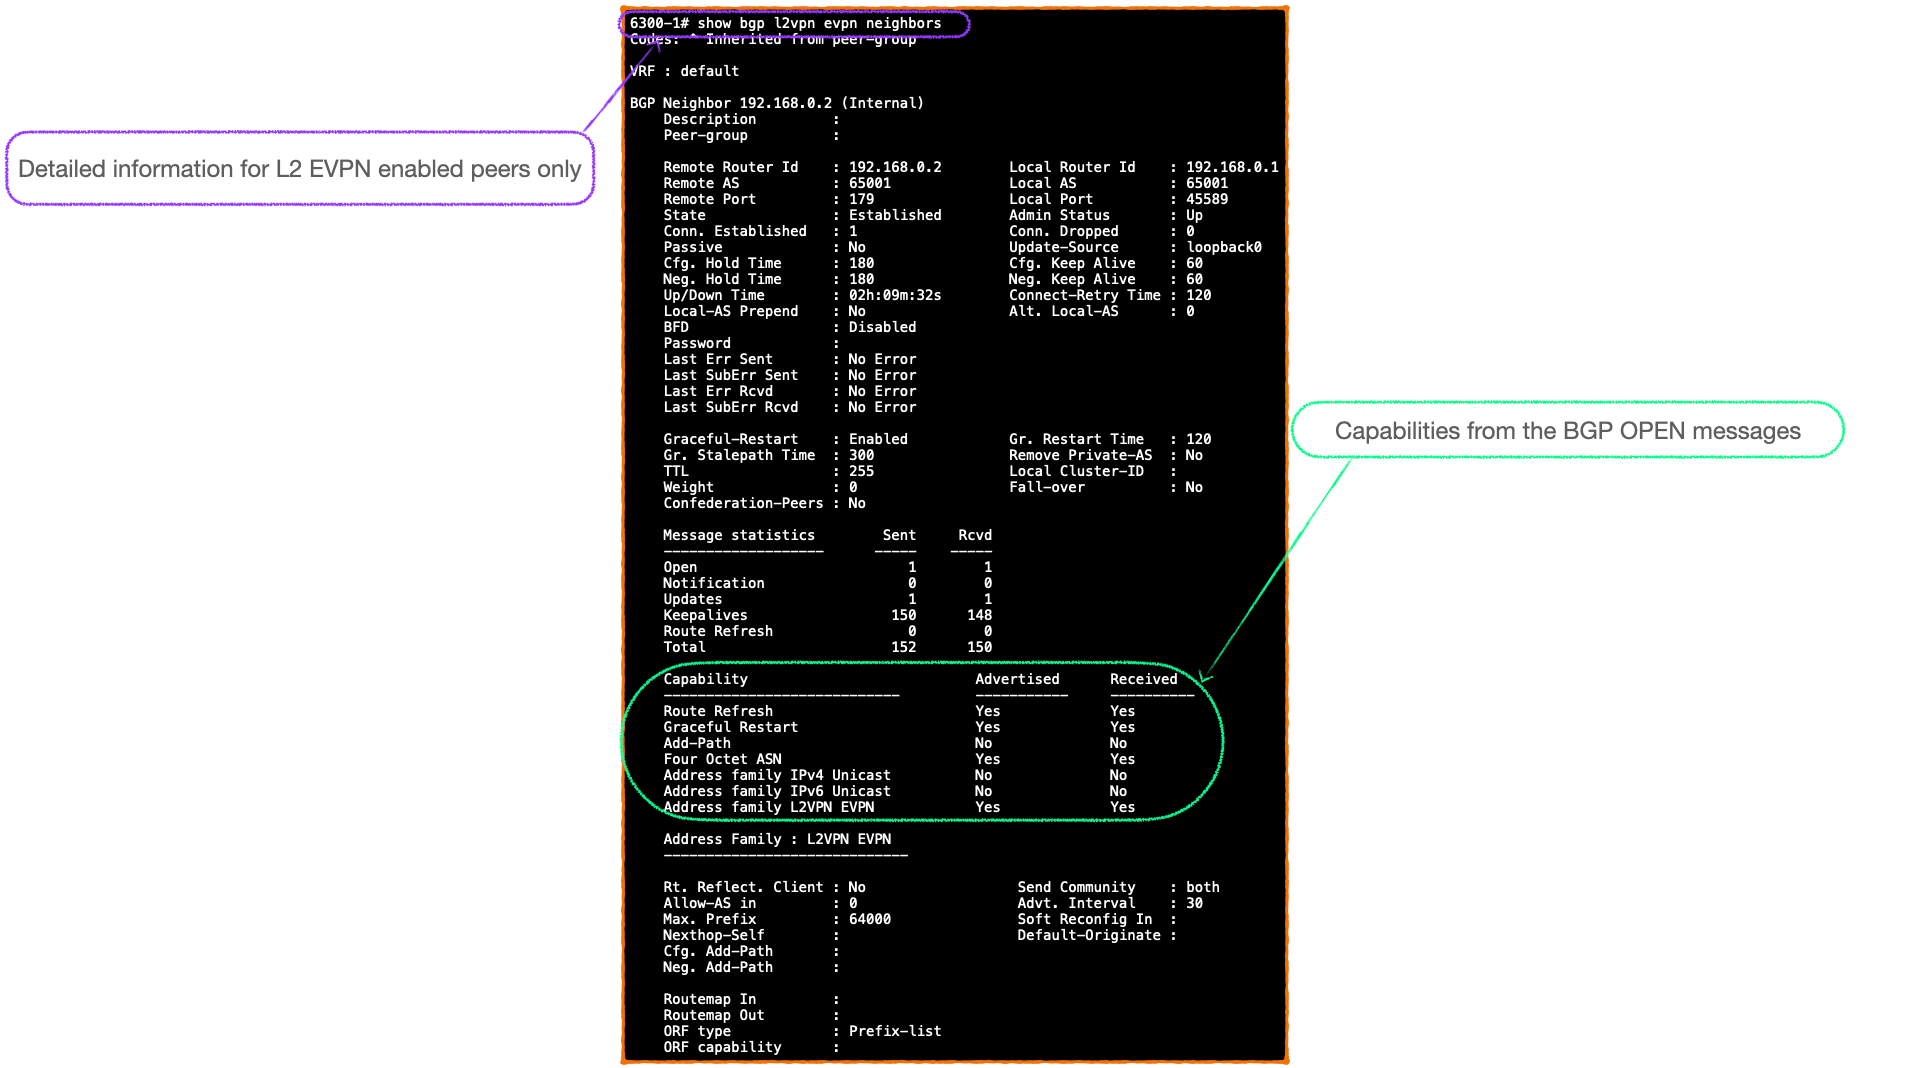
Task: Click the Admin Status value 'Up'
Action: pos(1194,215)
